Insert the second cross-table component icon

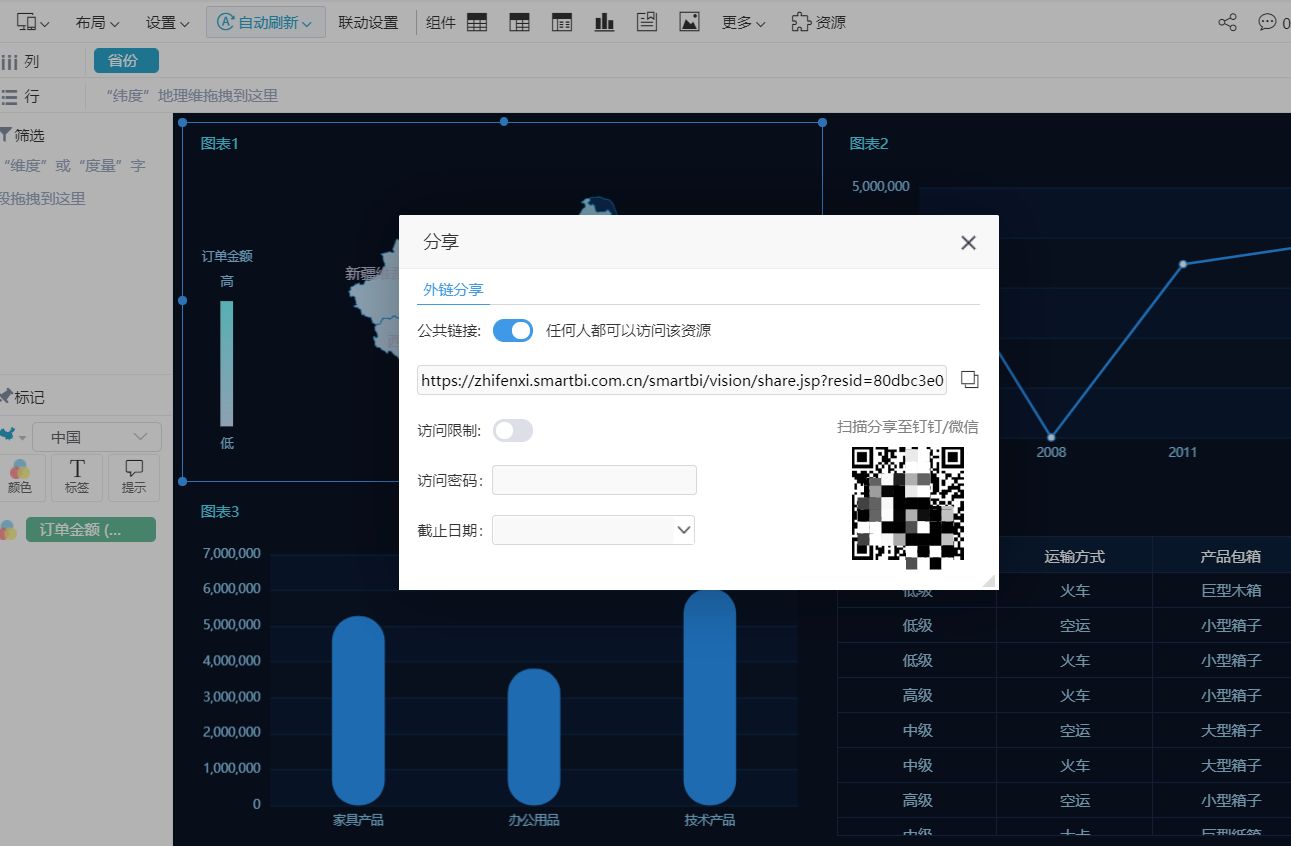519,22
